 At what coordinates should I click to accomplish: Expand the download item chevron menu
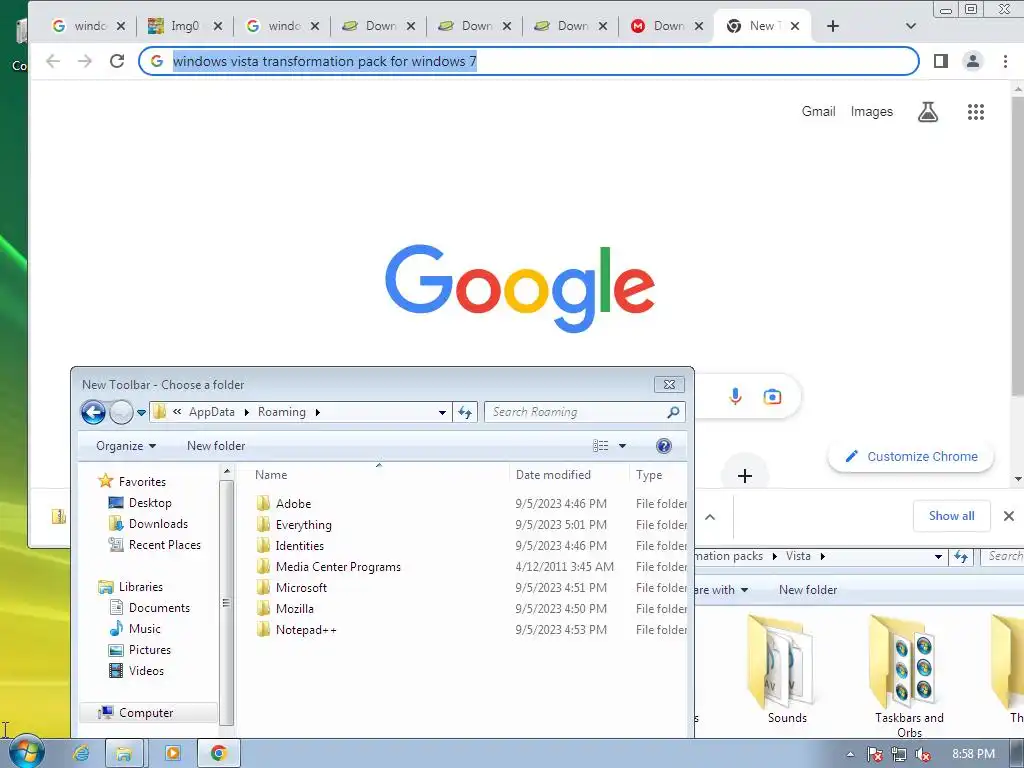tap(710, 517)
